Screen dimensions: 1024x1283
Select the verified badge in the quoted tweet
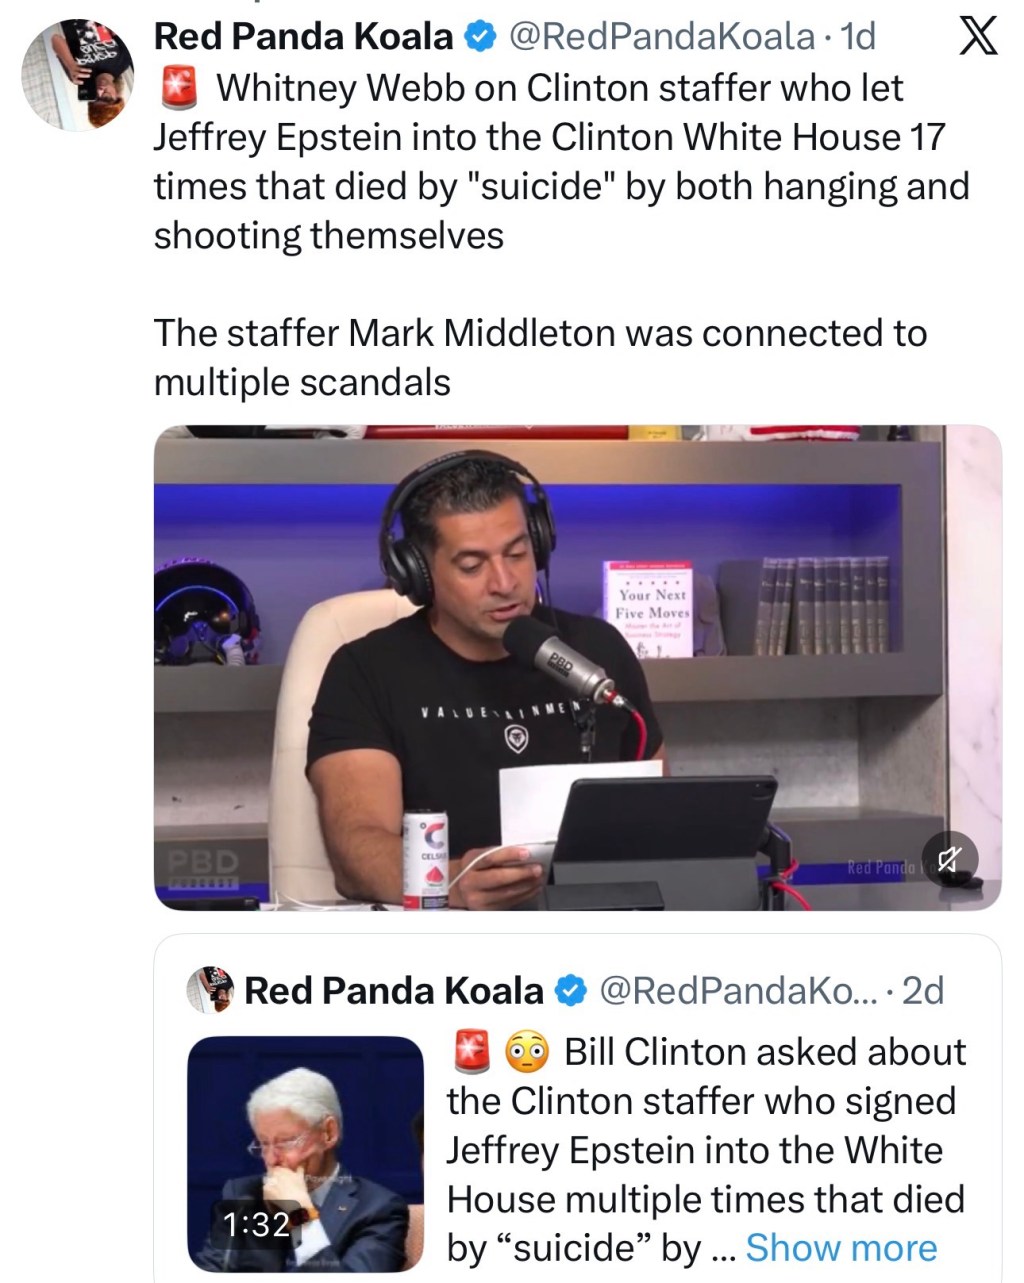point(568,991)
